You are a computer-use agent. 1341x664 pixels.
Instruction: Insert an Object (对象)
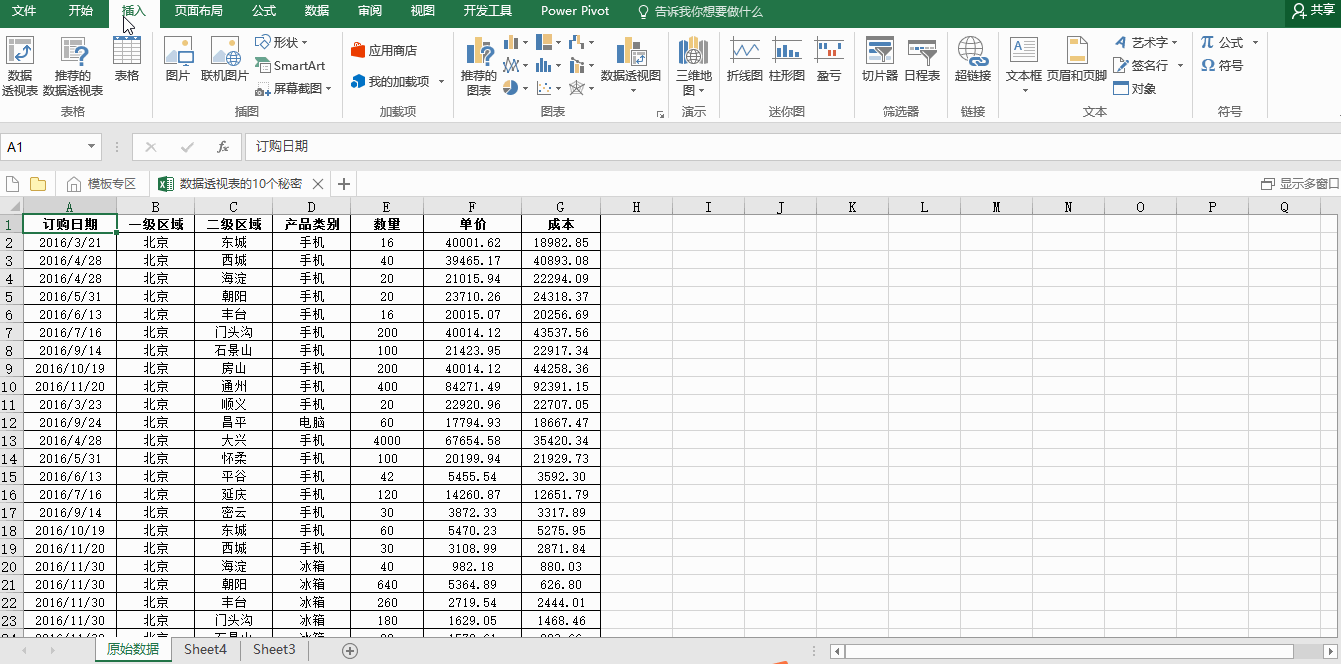1135,88
